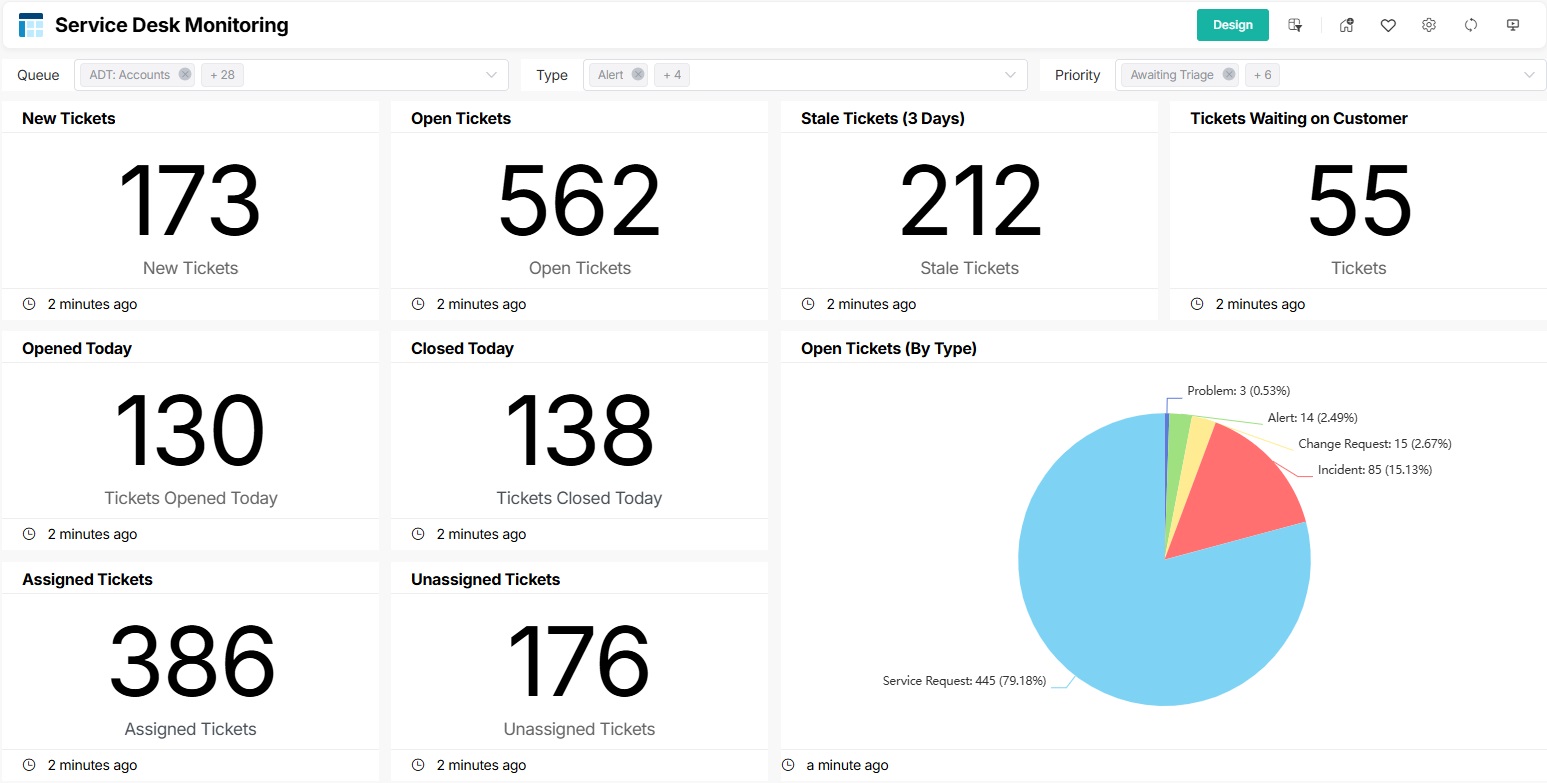Image resolution: width=1547 pixels, height=783 pixels.
Task: Expand the Type filter dropdown
Action: (x=1009, y=74)
